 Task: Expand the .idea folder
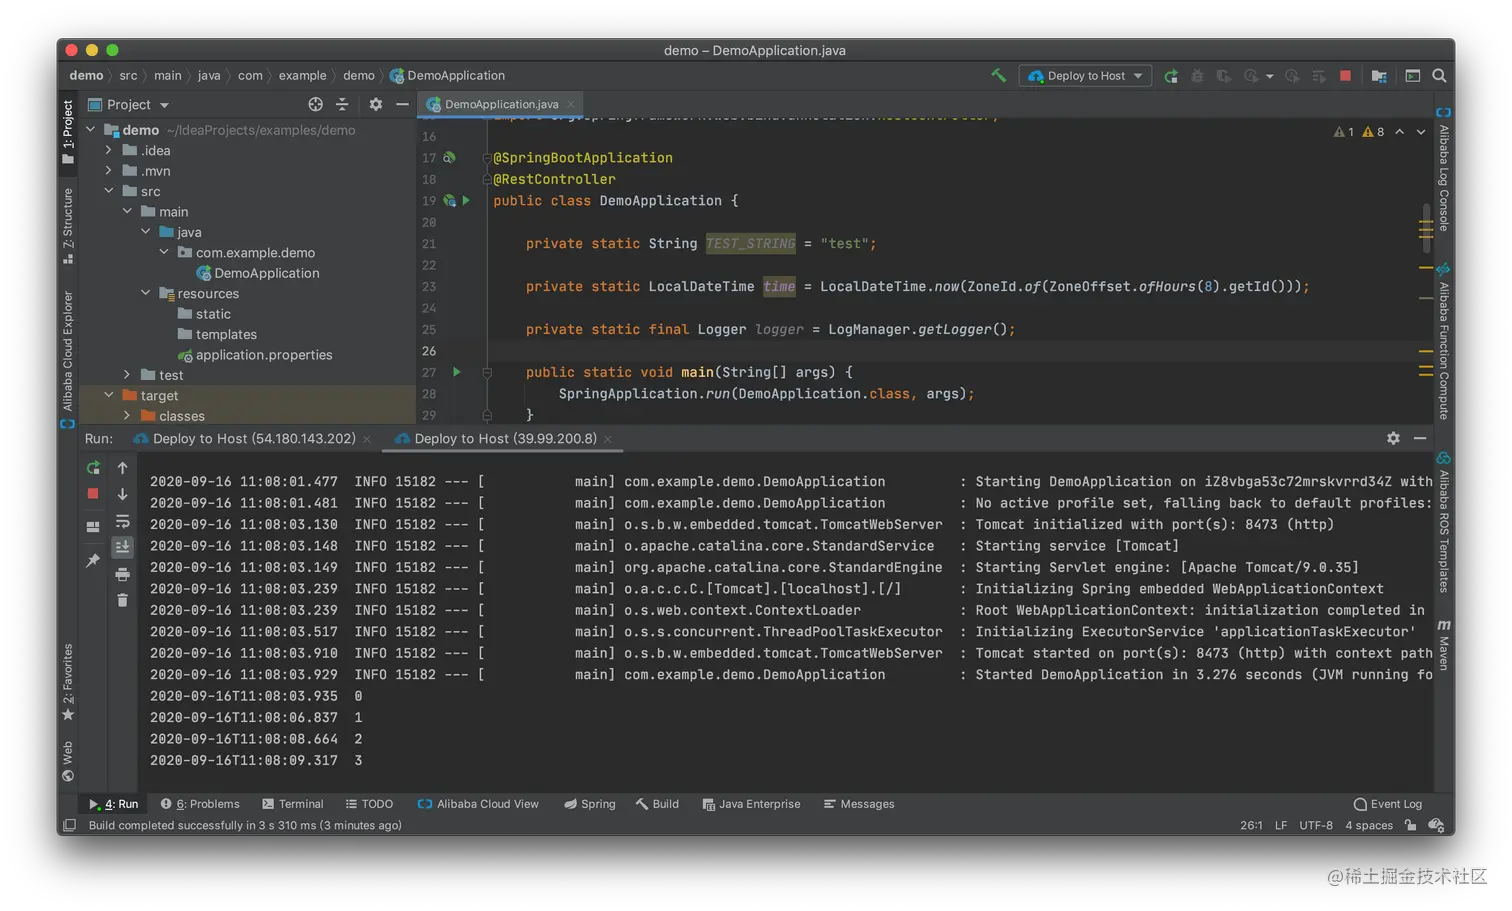[x=109, y=150]
